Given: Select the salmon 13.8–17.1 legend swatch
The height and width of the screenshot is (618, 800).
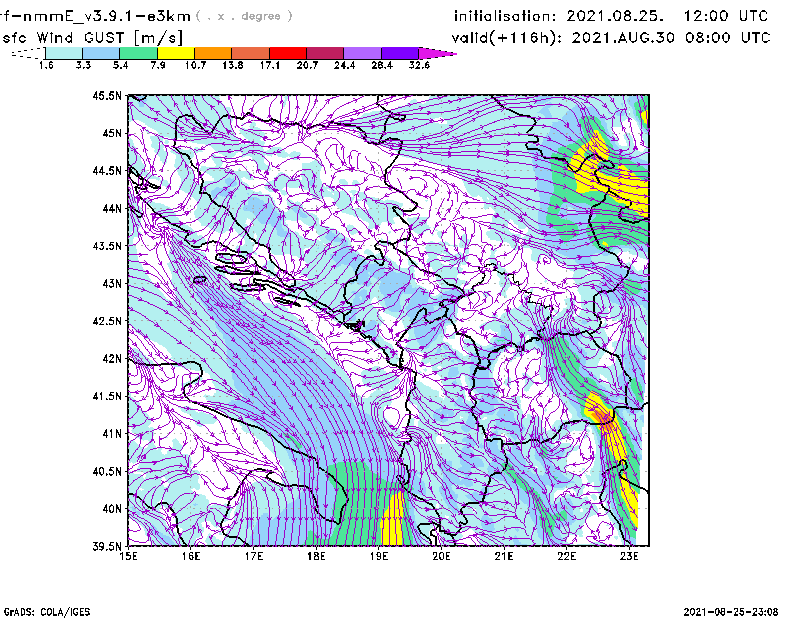Looking at the screenshot, I should point(251,53).
